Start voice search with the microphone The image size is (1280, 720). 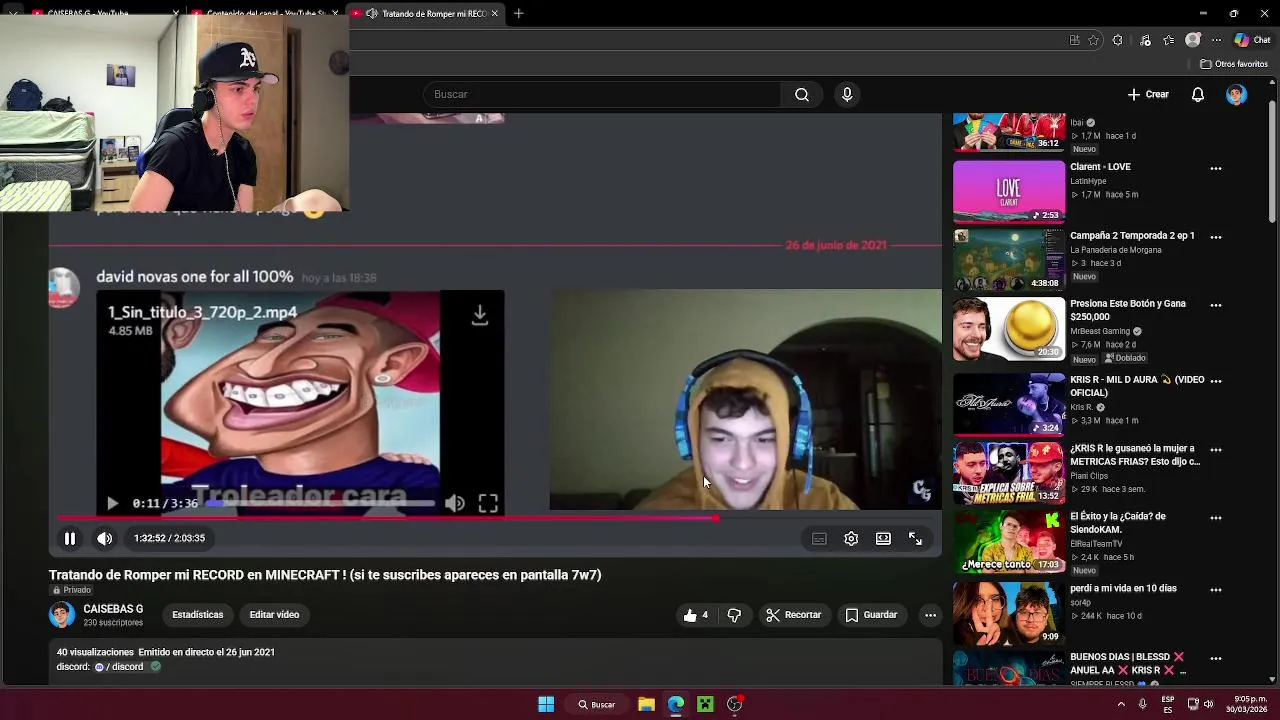tap(847, 94)
